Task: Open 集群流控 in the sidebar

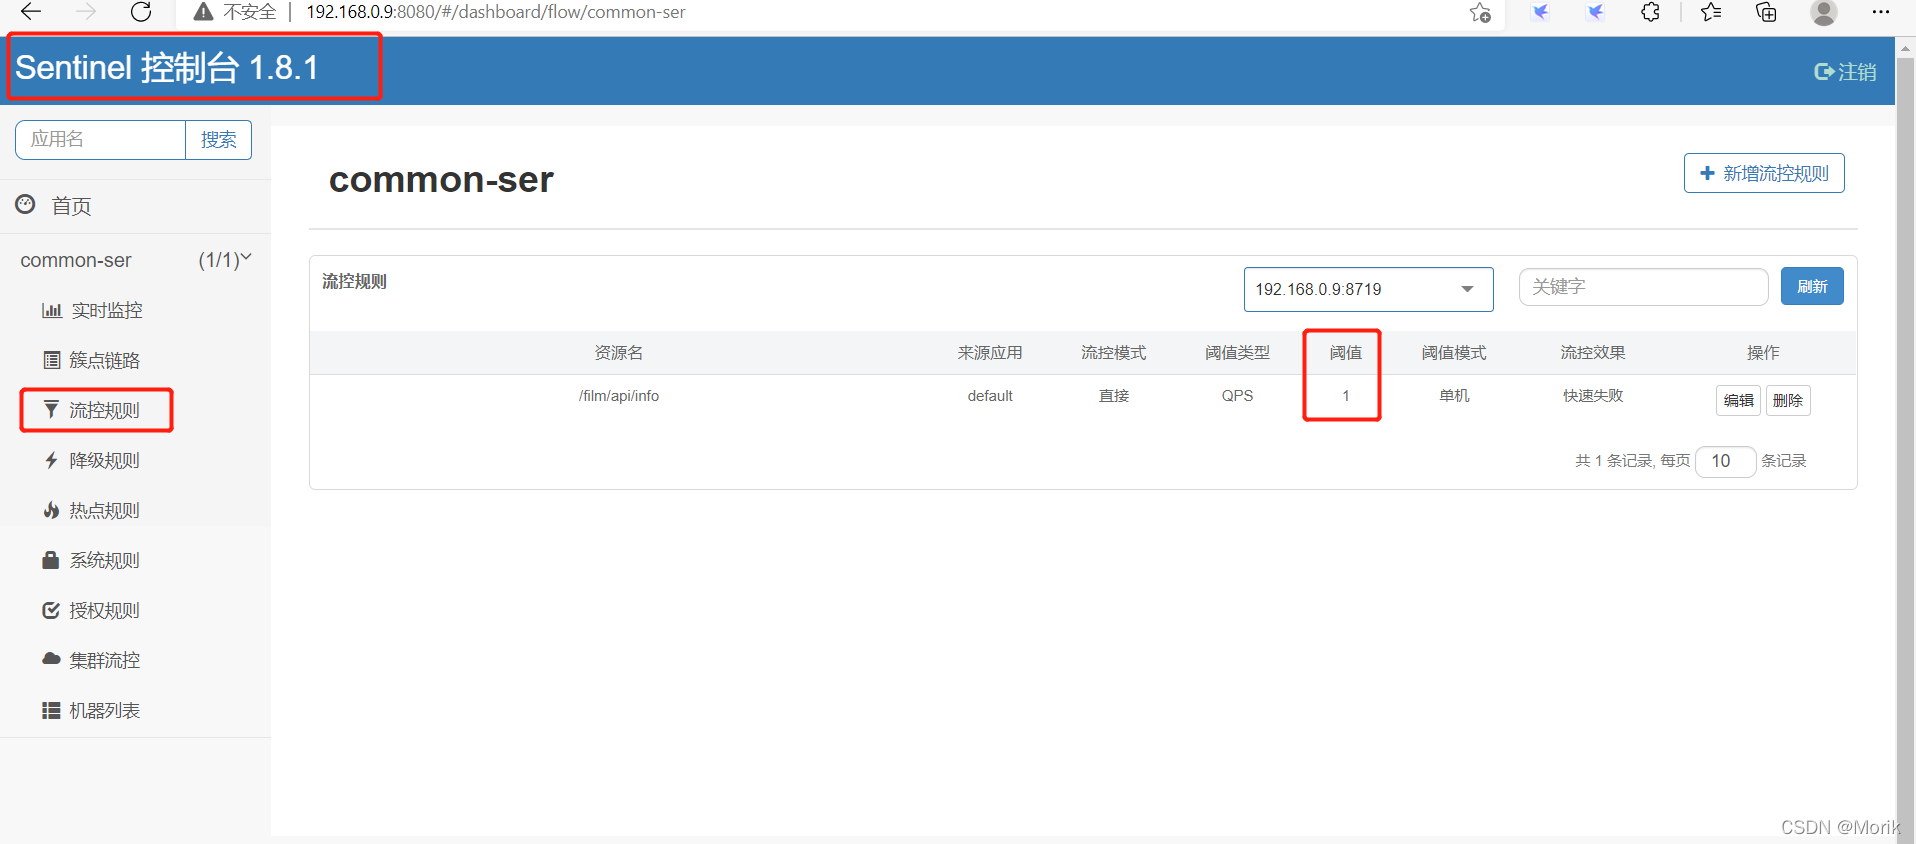Action: tap(104, 660)
